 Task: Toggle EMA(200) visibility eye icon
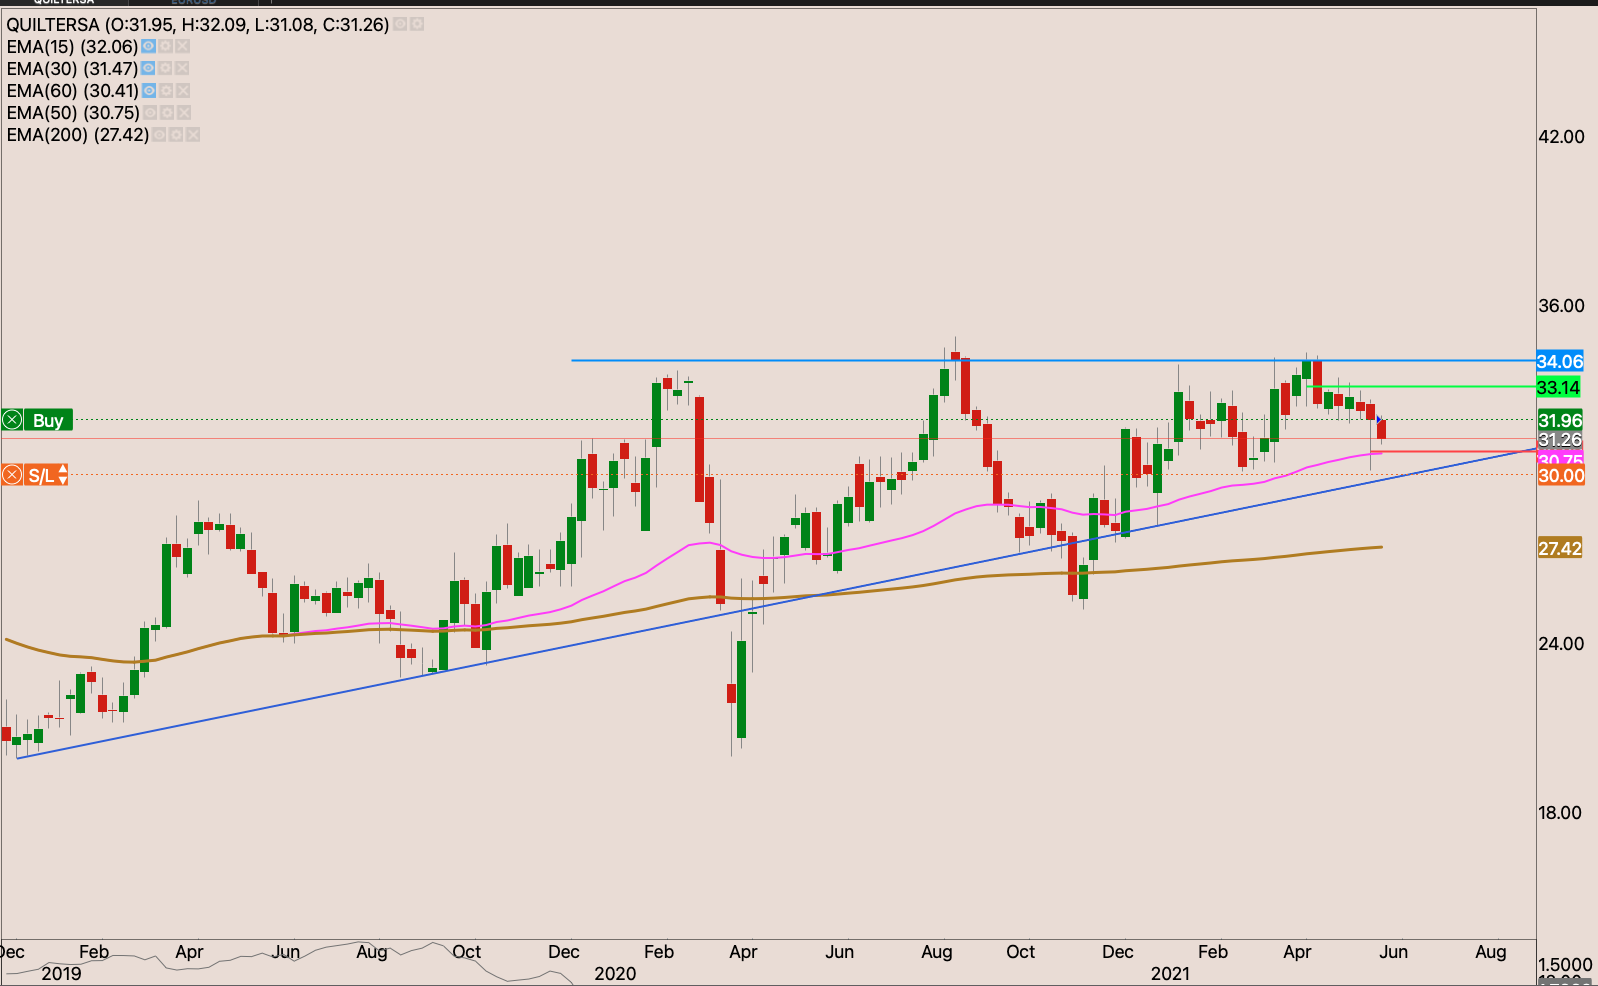coord(159,135)
